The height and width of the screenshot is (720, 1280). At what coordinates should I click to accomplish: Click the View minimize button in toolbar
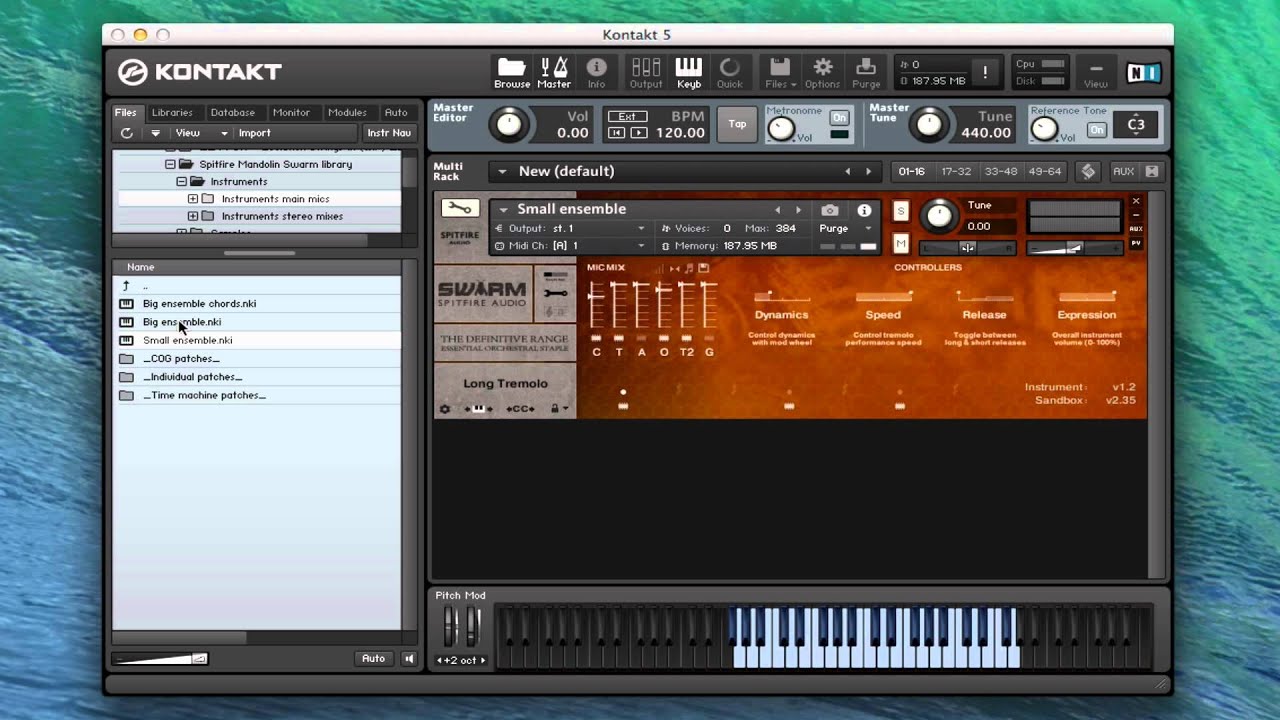pyautogui.click(x=1096, y=72)
